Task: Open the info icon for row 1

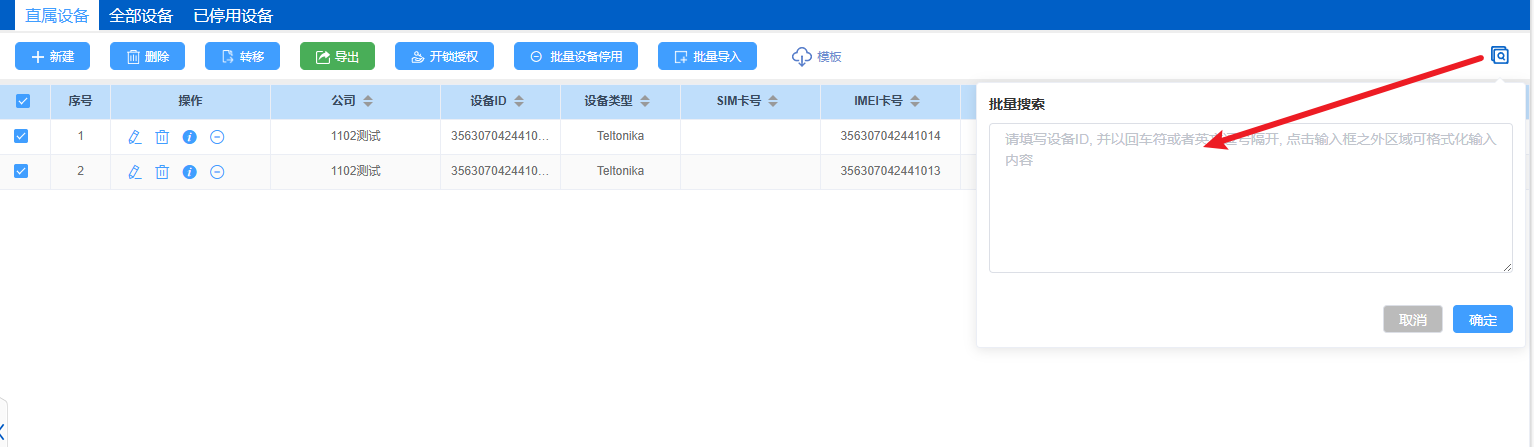Action: click(189, 137)
